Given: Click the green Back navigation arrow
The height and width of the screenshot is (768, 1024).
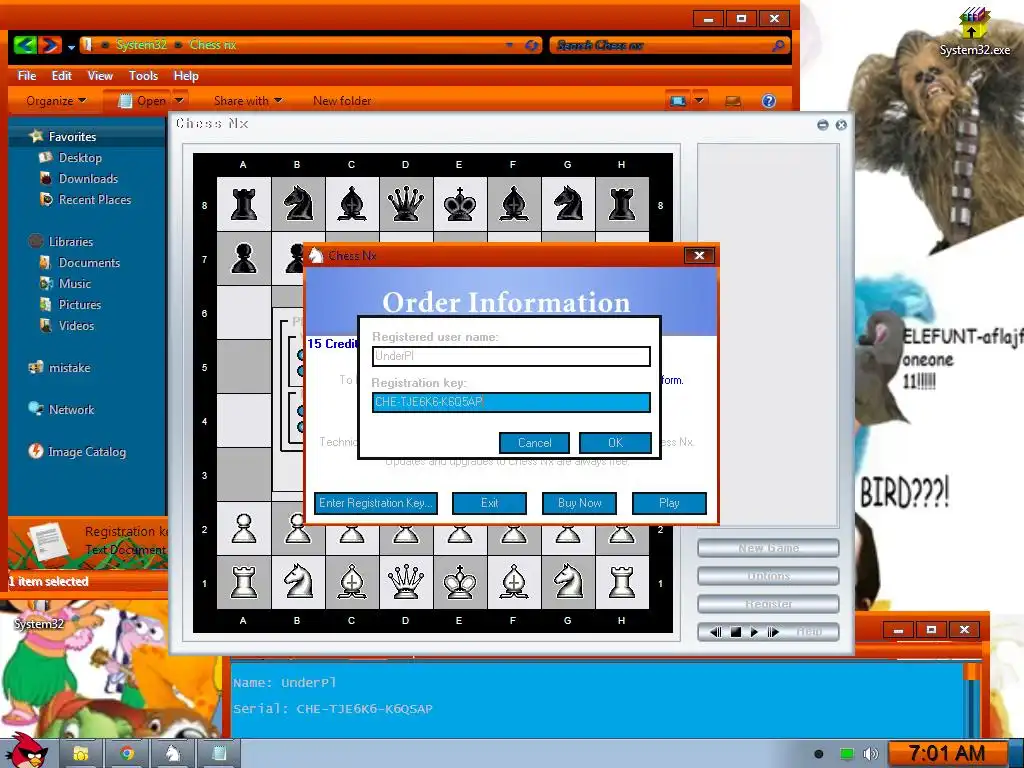Looking at the screenshot, I should point(24,45).
